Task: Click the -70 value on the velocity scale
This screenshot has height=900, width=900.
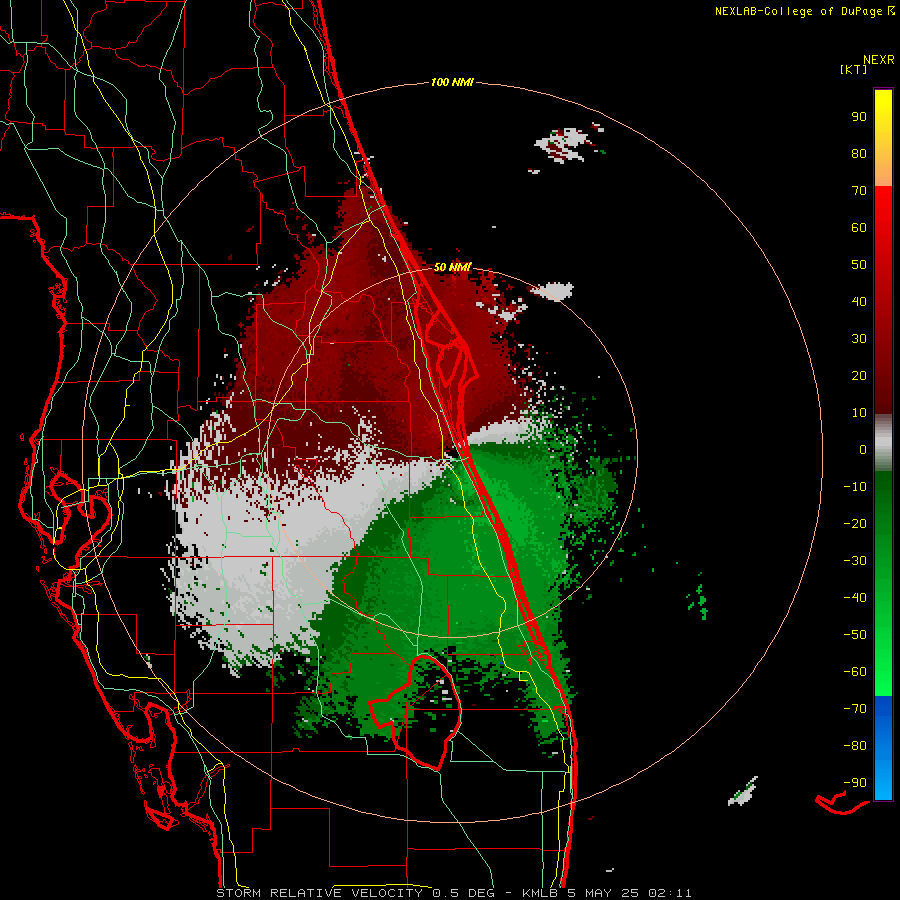Action: tap(855, 709)
